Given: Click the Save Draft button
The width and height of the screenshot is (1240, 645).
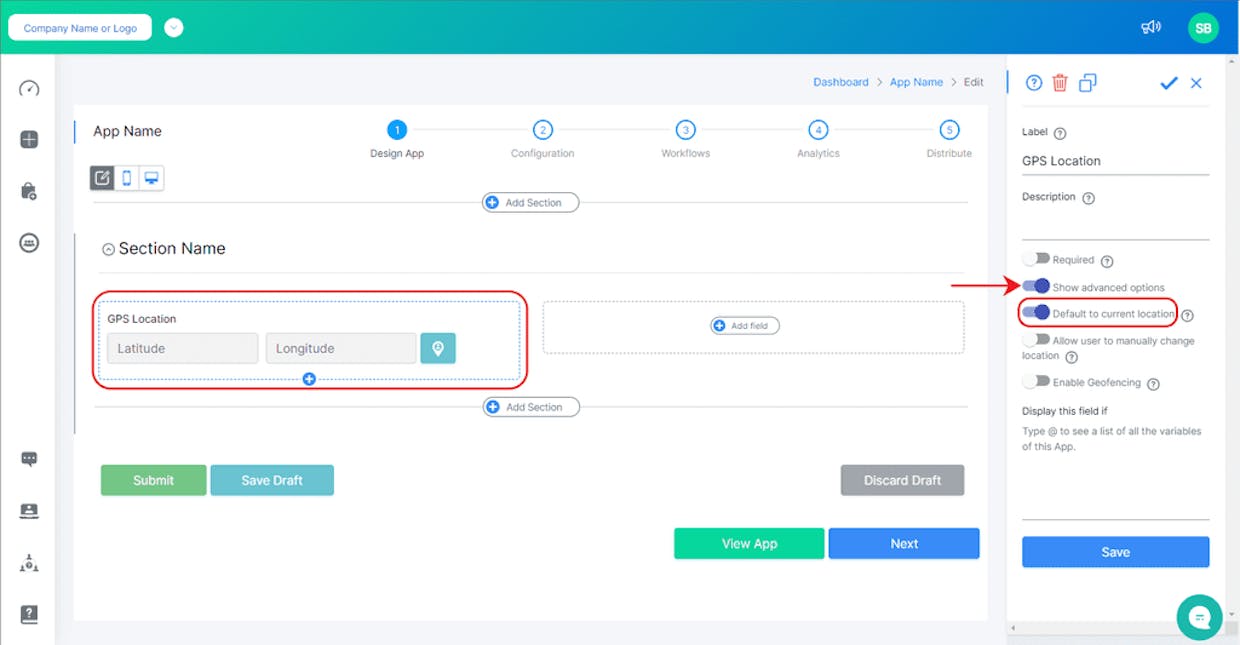Looking at the screenshot, I should pos(272,480).
